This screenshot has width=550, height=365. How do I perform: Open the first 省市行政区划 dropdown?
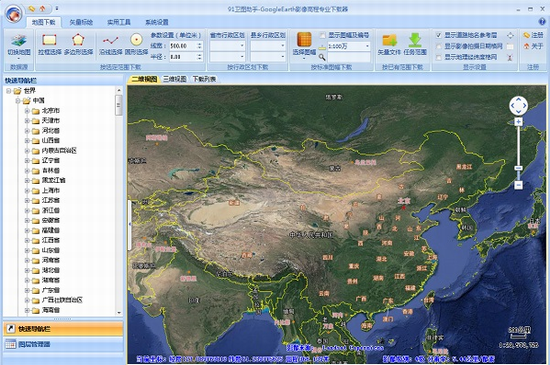coord(227,46)
